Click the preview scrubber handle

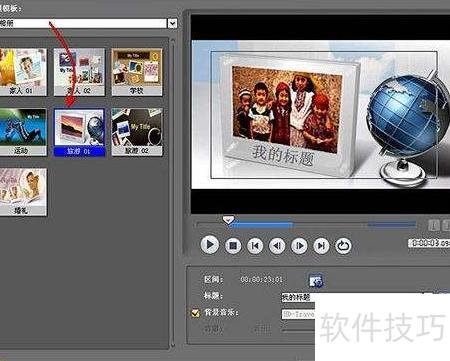coord(228,220)
